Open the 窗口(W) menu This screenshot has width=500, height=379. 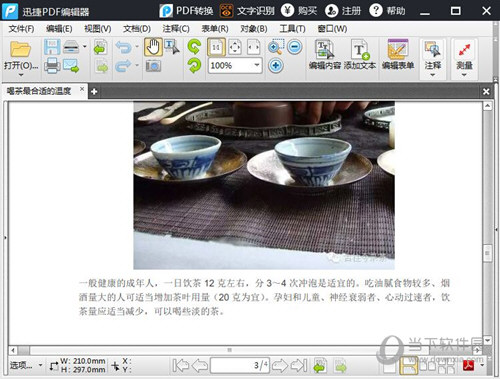coord(332,29)
